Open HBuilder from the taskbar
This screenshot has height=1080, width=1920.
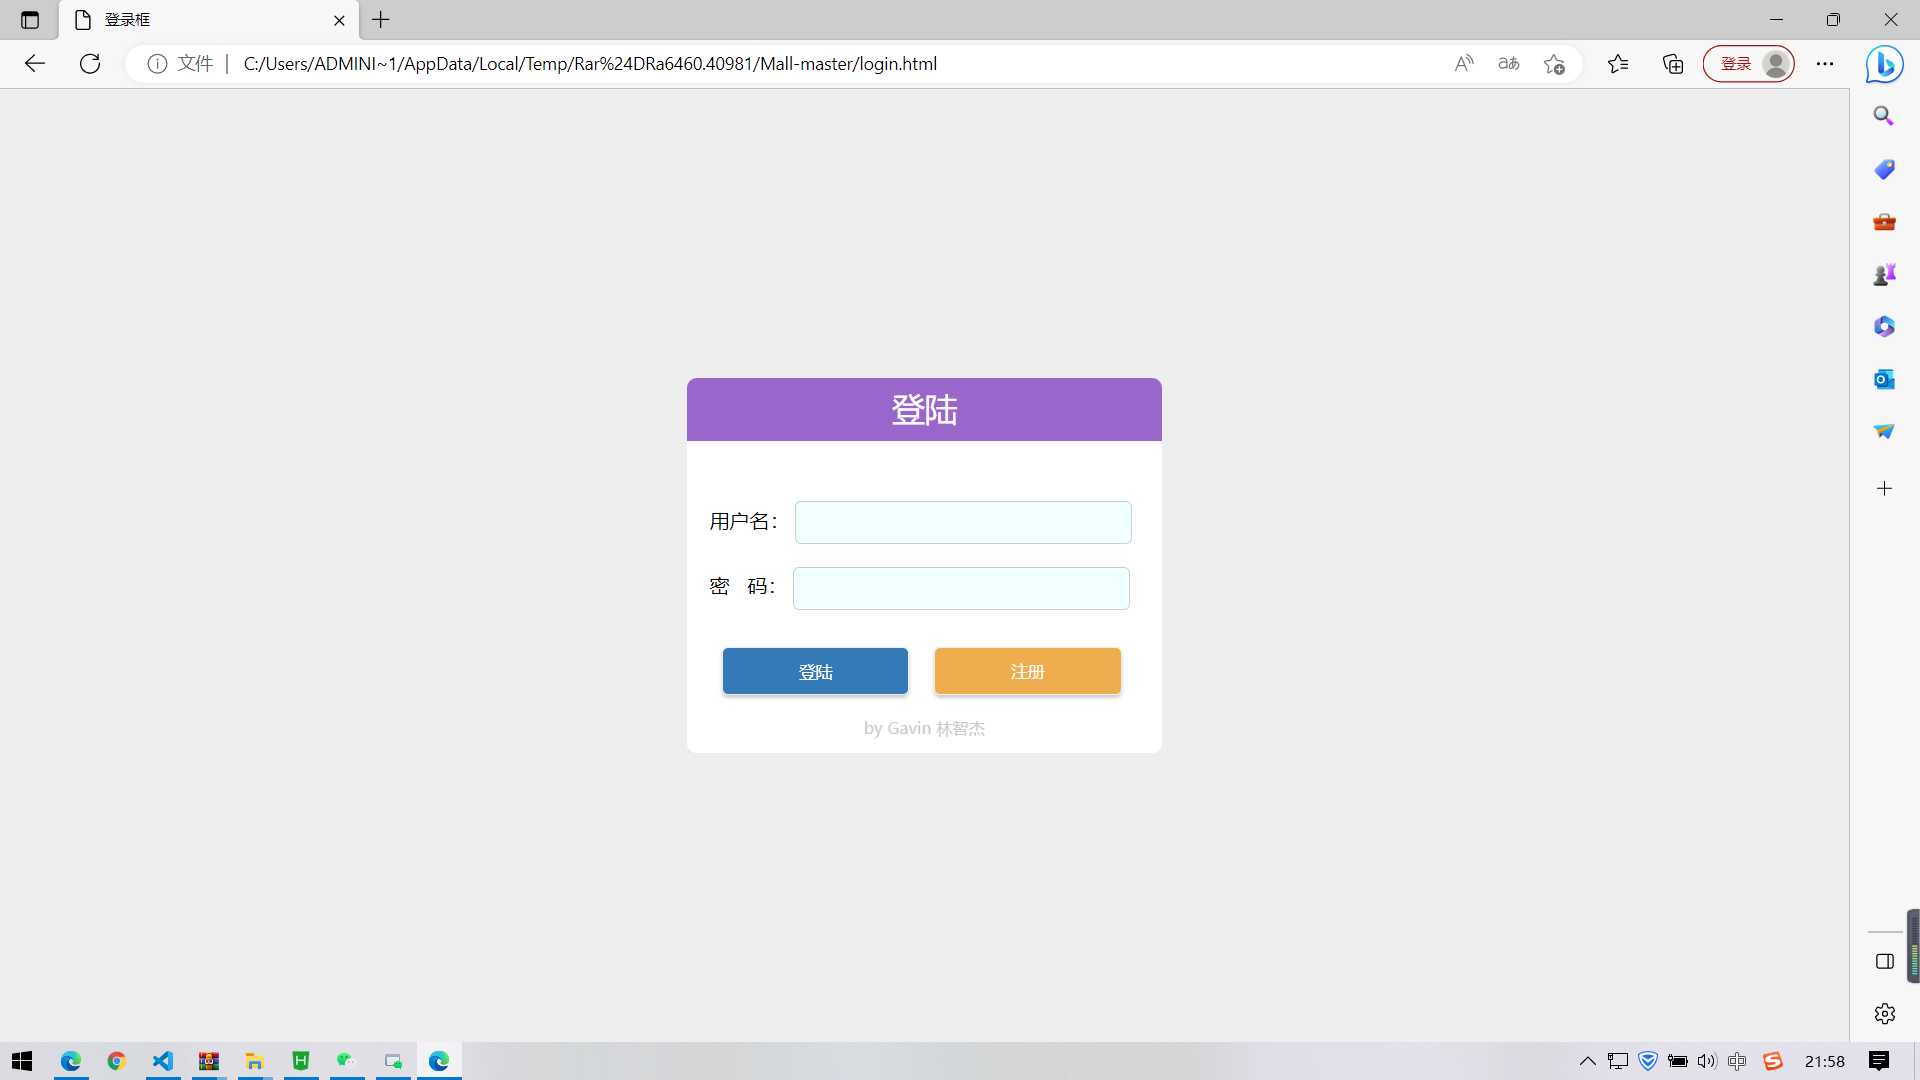[301, 1061]
